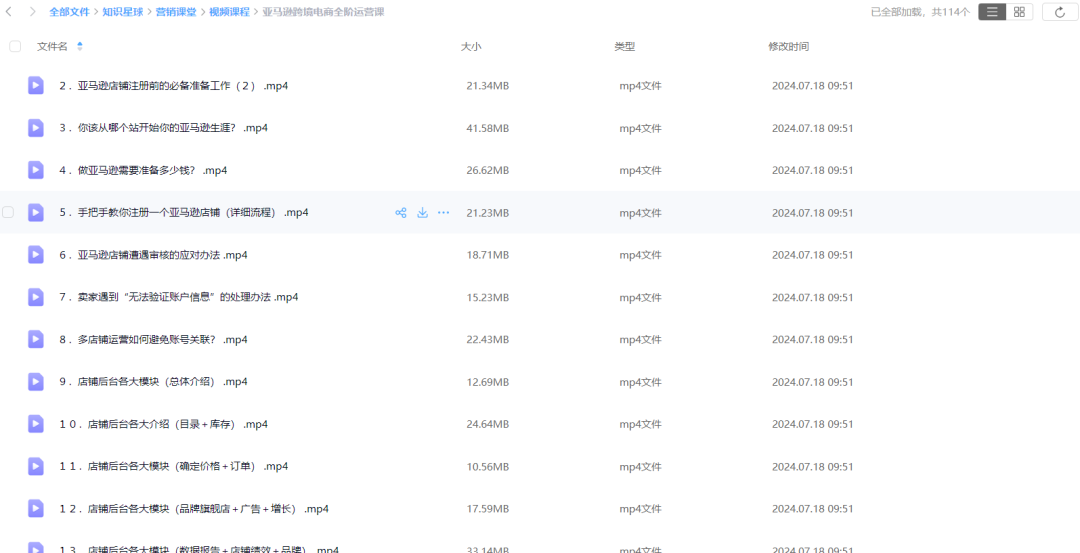
Task: Click the 17.59MB size value
Action: click(488, 509)
